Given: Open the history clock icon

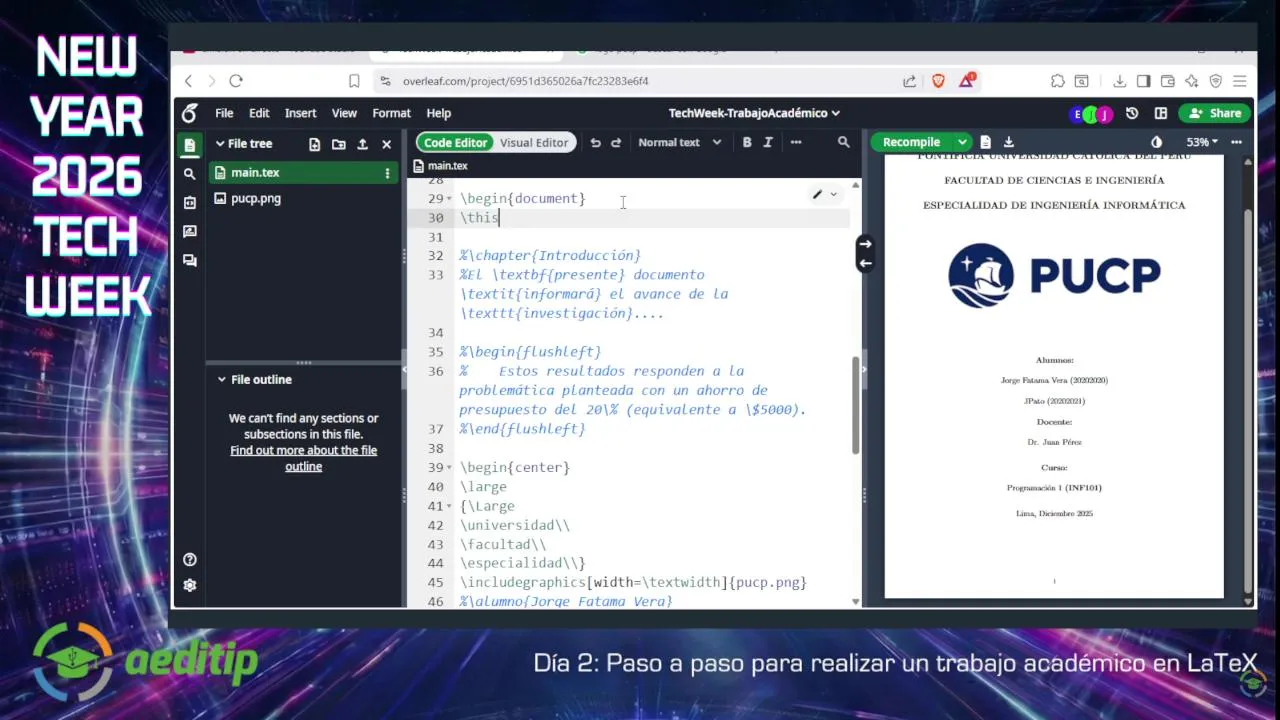Looking at the screenshot, I should (1132, 113).
